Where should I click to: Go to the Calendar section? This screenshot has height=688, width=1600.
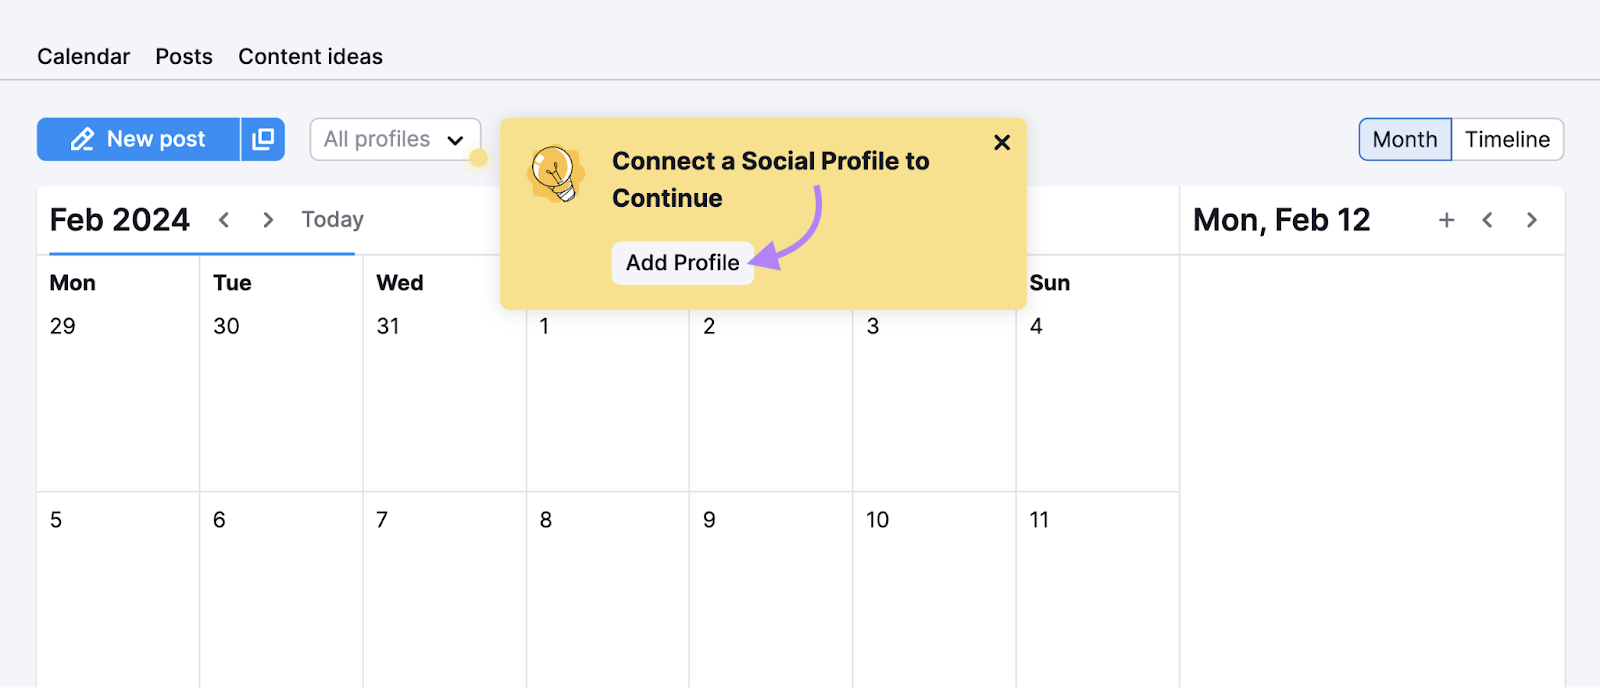(x=83, y=56)
